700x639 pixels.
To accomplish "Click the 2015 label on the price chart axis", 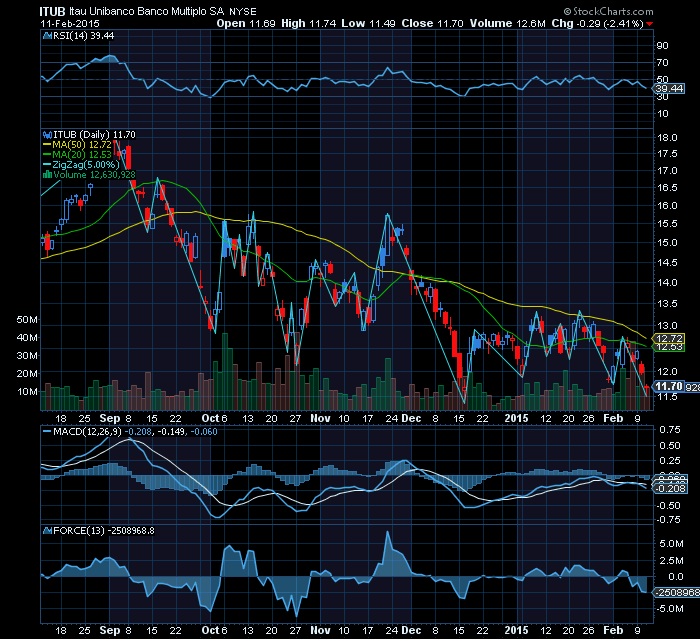I will [x=516, y=418].
